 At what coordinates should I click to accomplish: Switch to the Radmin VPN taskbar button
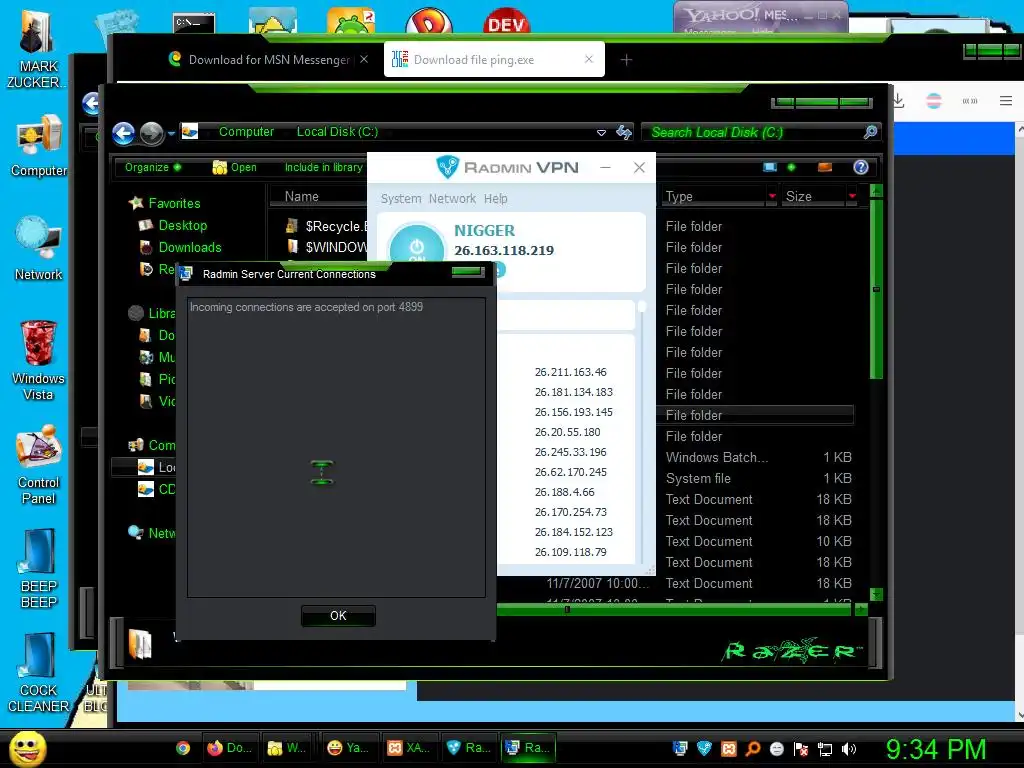coord(469,748)
